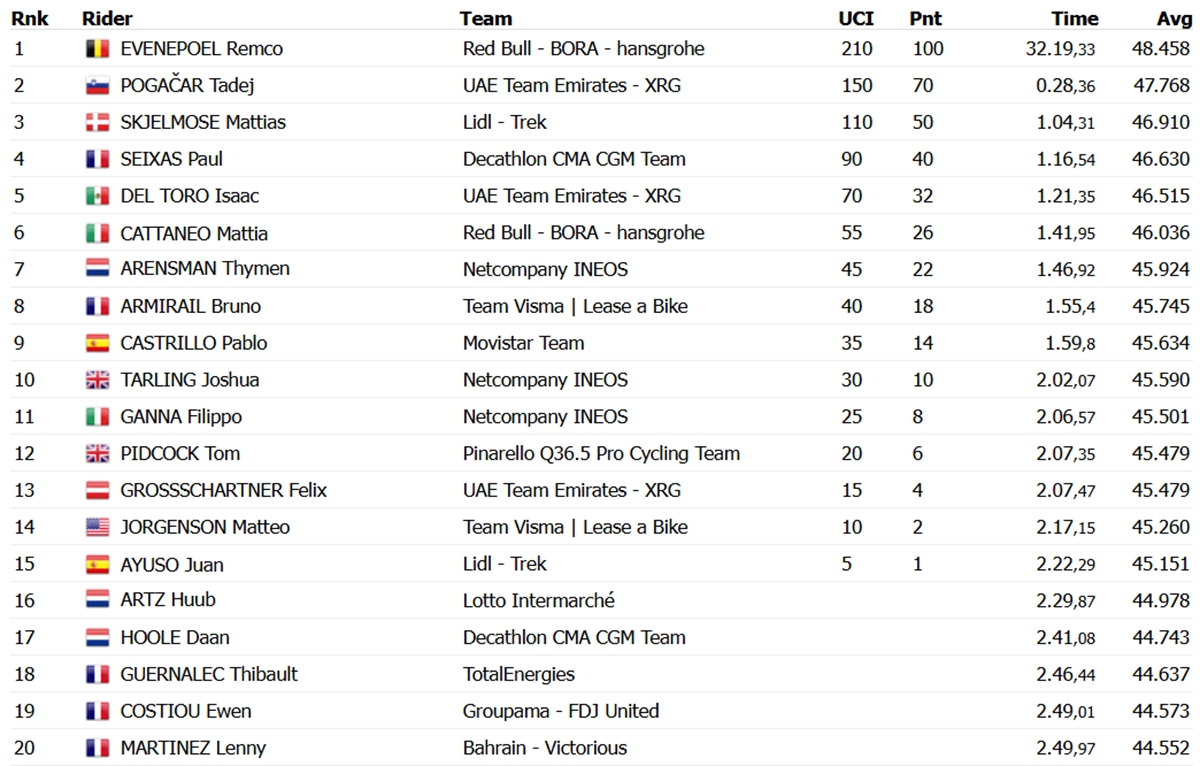Open TotalEnergies team link
The width and height of the screenshot is (1200, 766).
(519, 675)
